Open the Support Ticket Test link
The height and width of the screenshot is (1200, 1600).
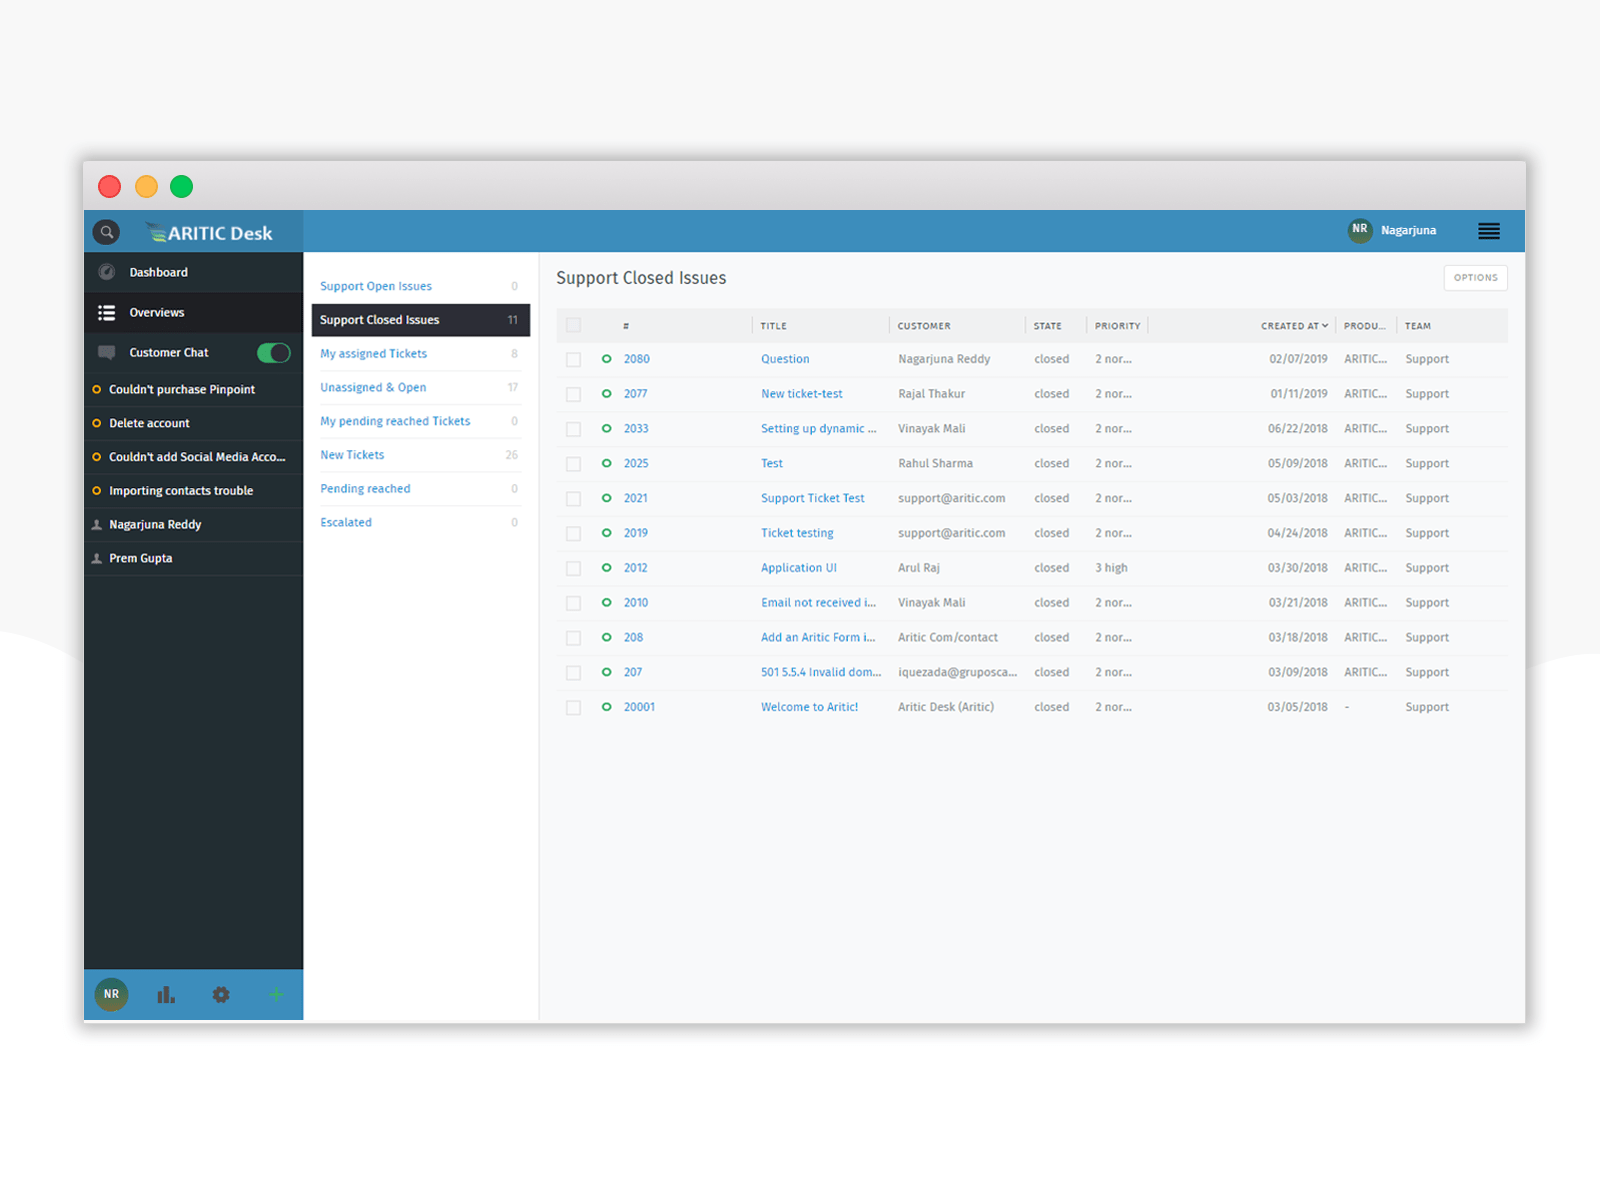point(812,498)
